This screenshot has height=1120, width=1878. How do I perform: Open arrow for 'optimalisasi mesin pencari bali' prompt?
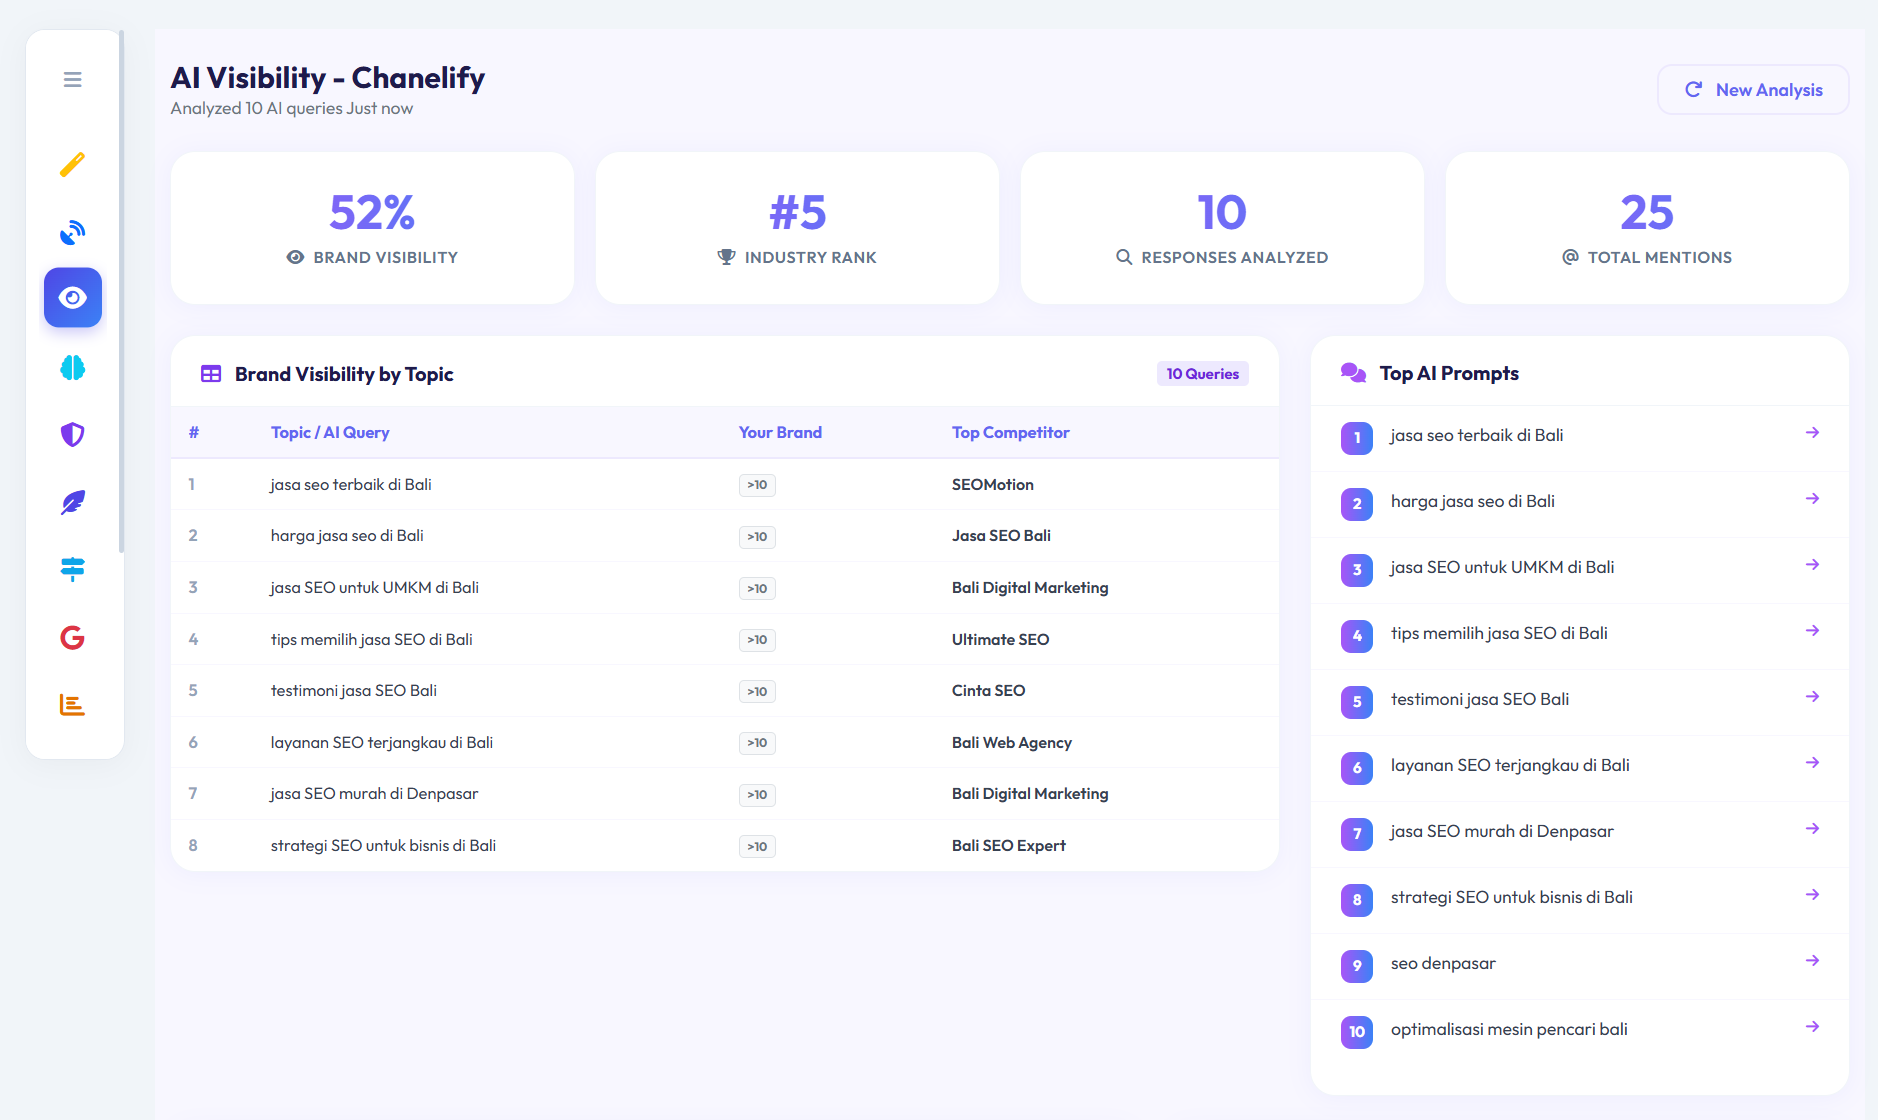point(1812,1027)
